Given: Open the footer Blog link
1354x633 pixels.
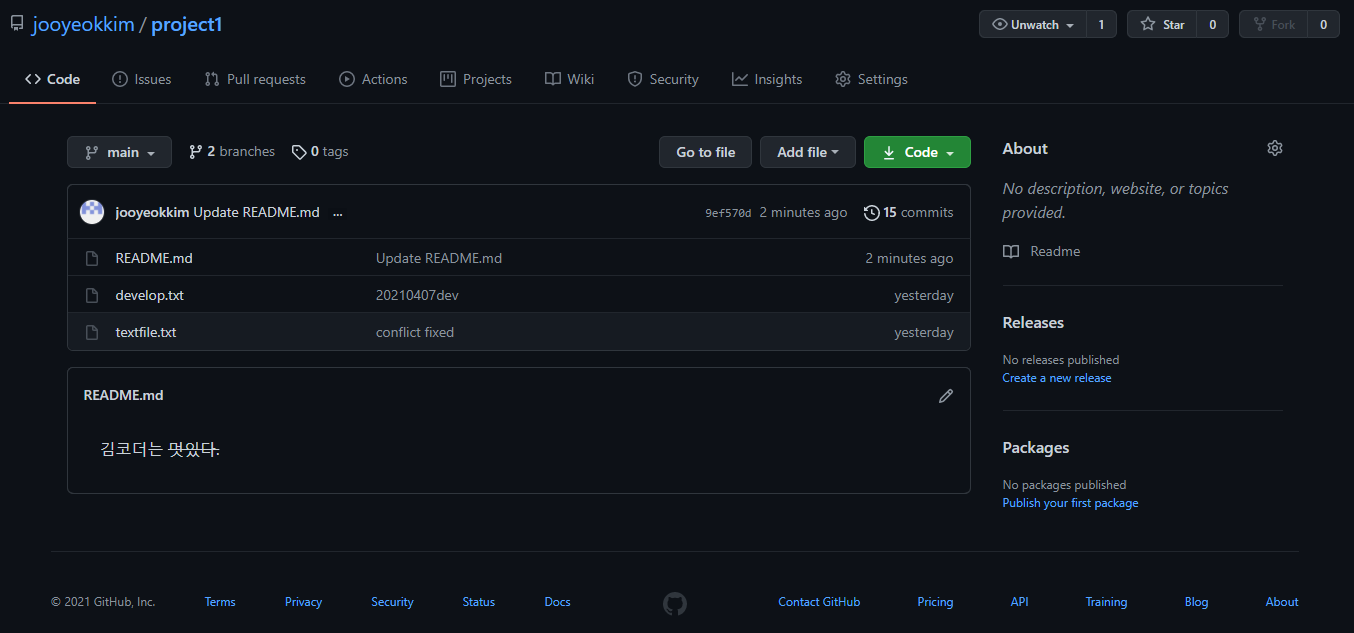Looking at the screenshot, I should coord(1196,602).
